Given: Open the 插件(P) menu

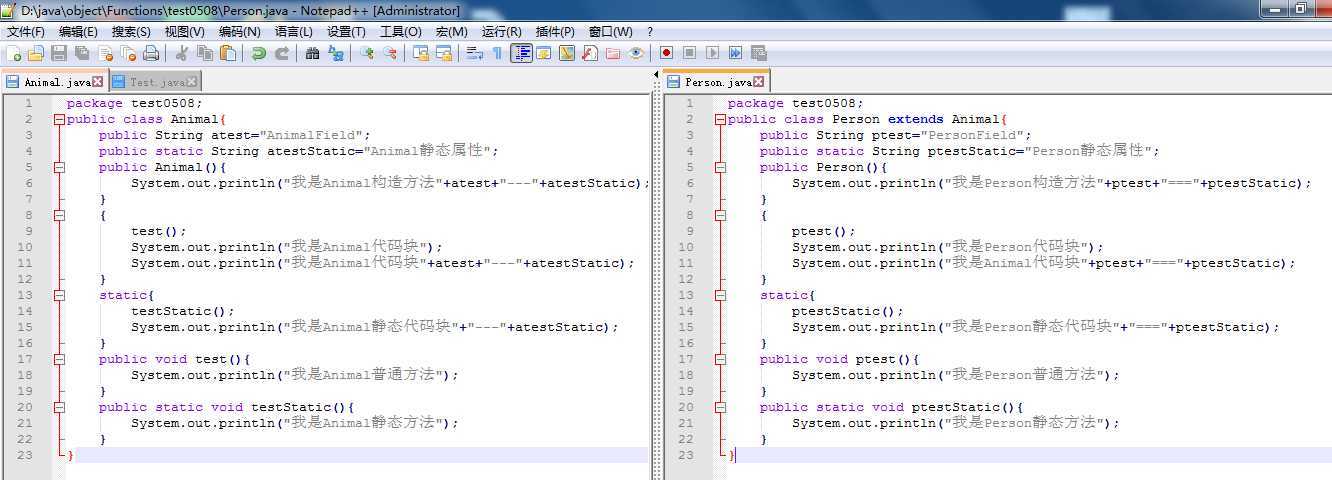Looking at the screenshot, I should click(x=555, y=31).
